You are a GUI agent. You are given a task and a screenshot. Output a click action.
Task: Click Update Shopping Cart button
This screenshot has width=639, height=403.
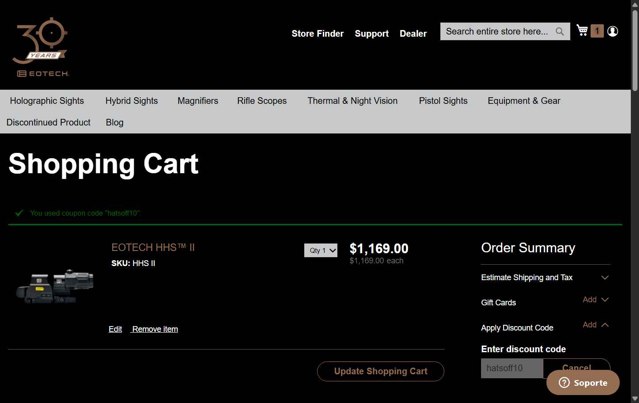coord(381,371)
